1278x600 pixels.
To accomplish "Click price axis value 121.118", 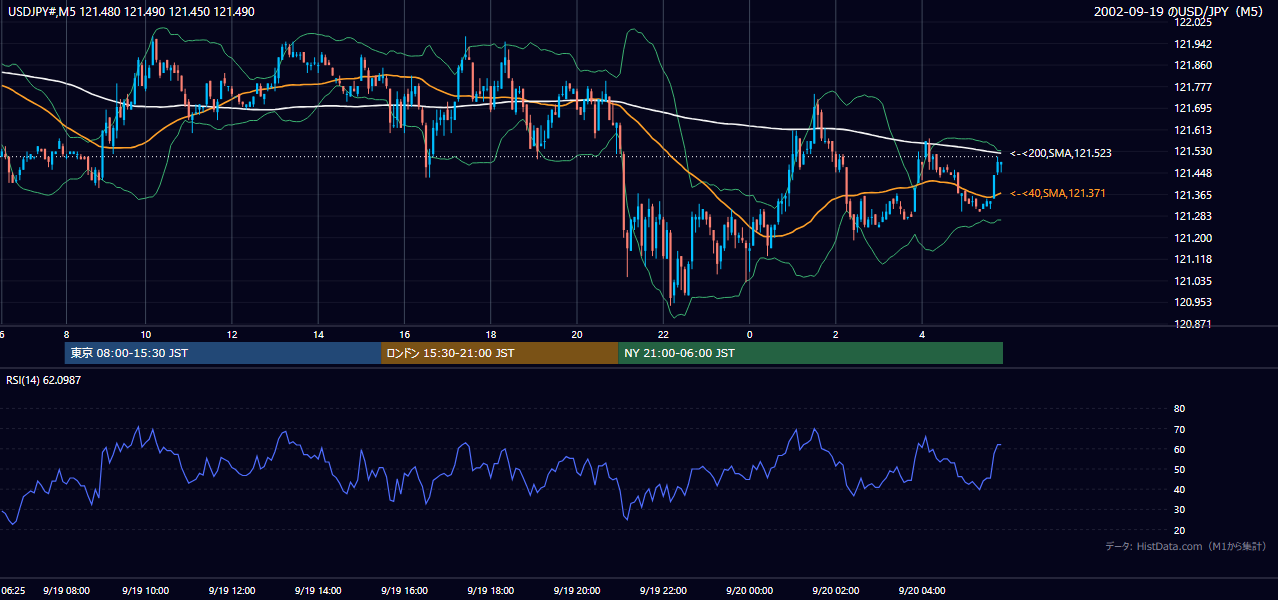I will coord(1192,259).
